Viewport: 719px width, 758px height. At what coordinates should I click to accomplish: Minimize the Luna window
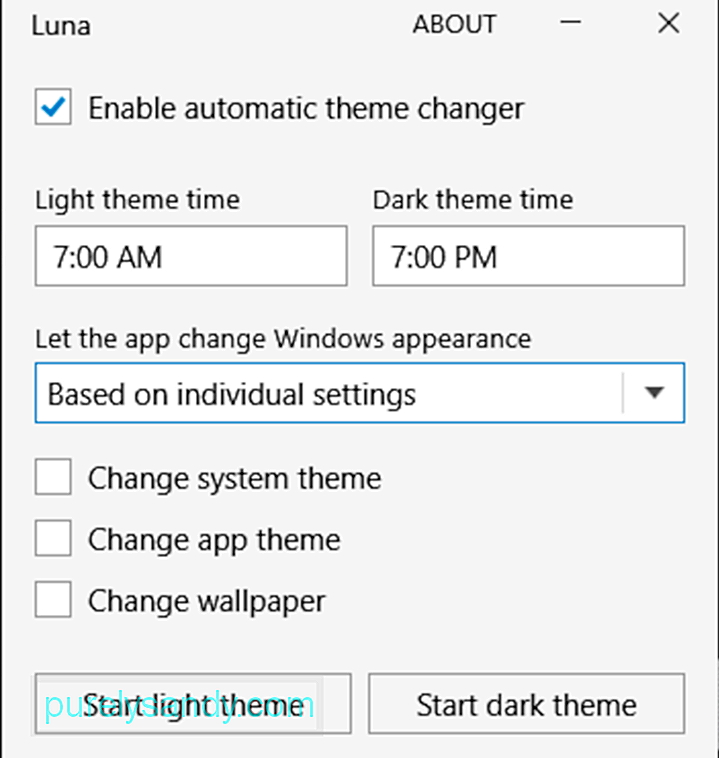[x=571, y=23]
